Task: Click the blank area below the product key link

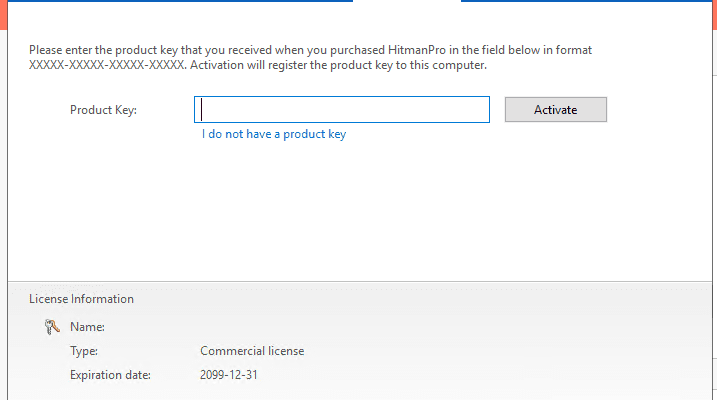Action: point(360,210)
